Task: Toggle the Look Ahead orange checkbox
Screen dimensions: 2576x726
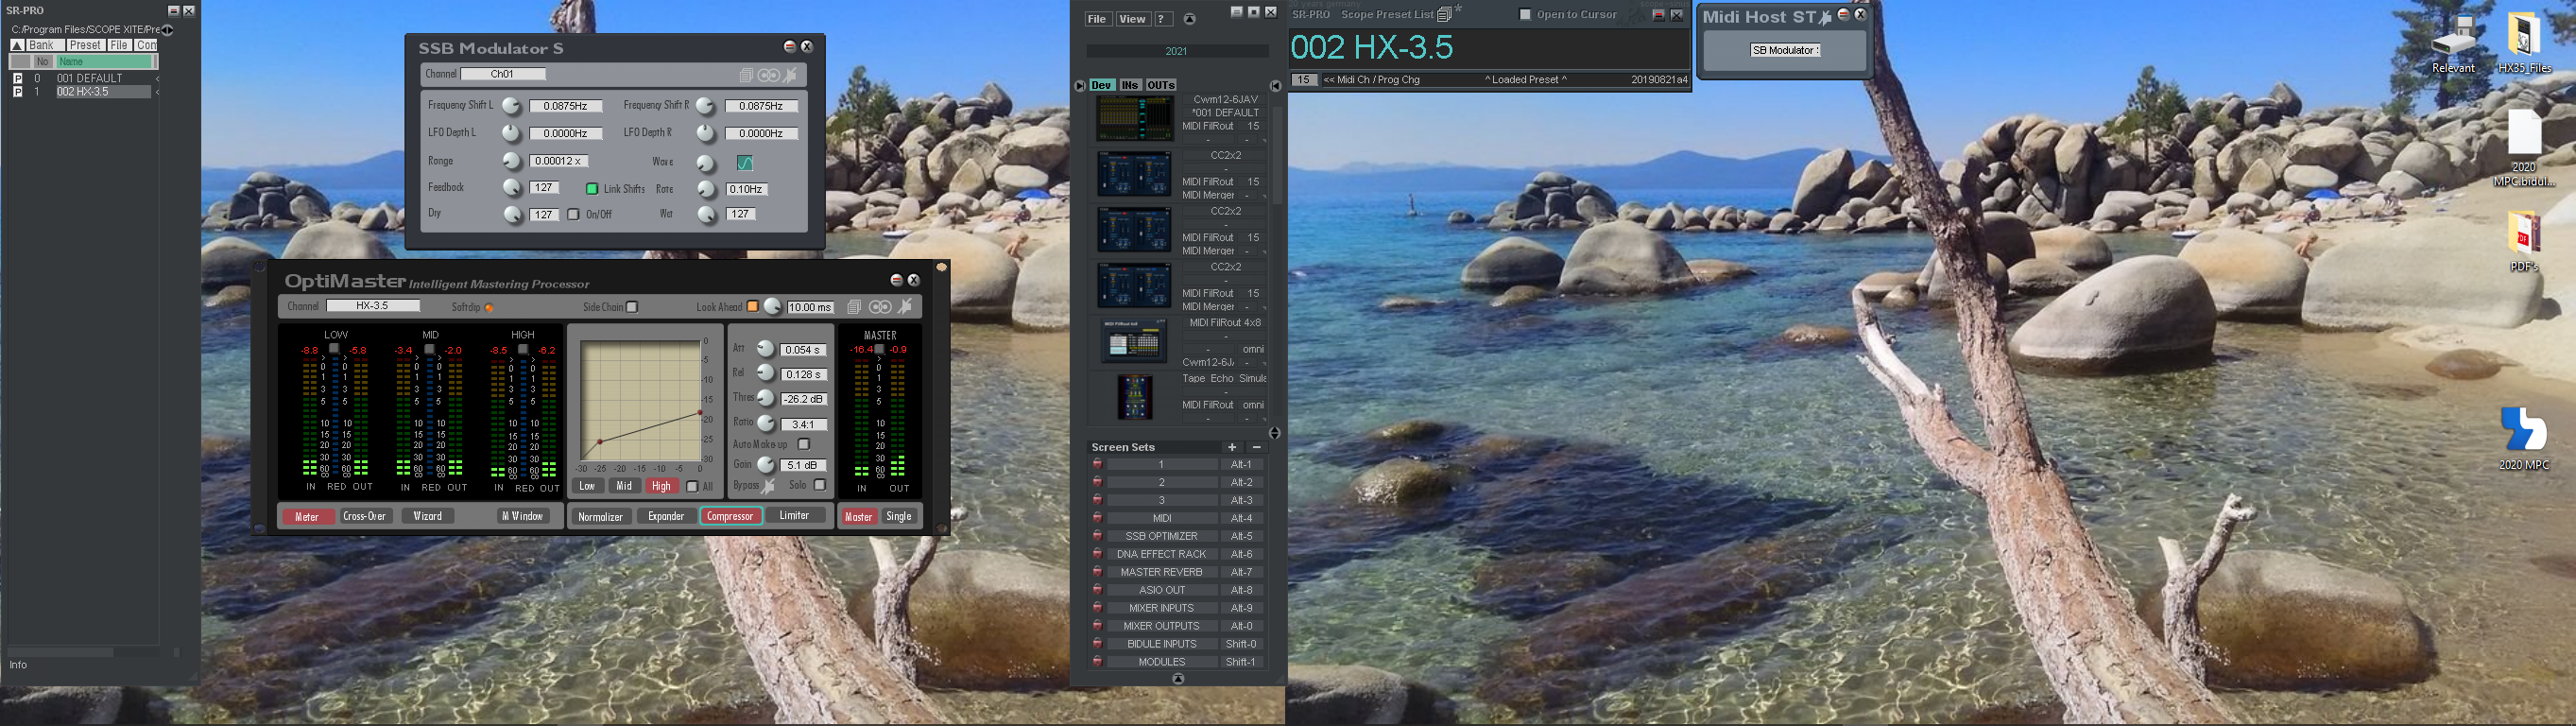Action: coord(753,307)
